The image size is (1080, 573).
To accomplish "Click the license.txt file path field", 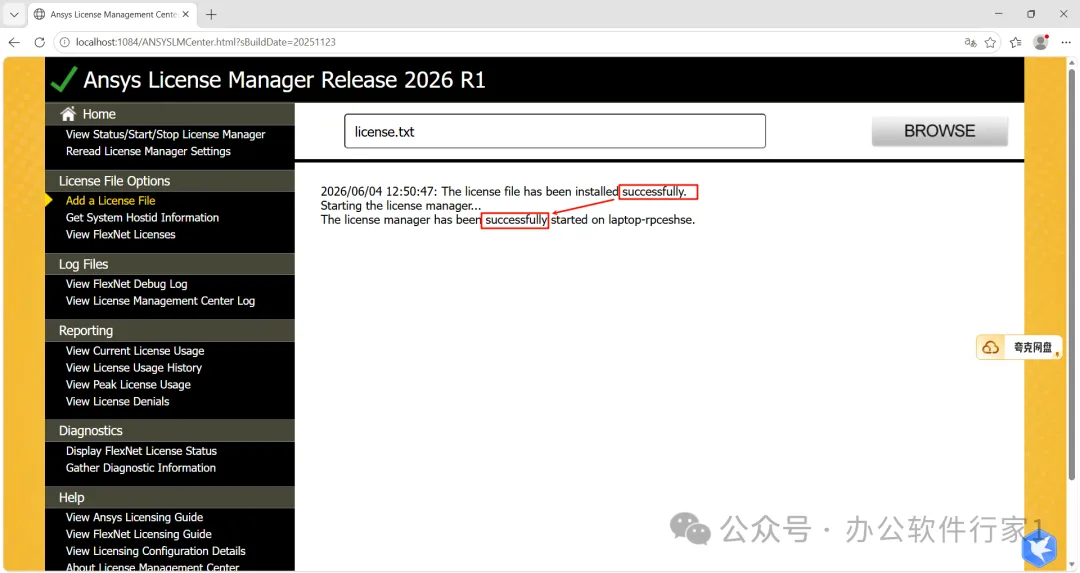I will pos(554,131).
